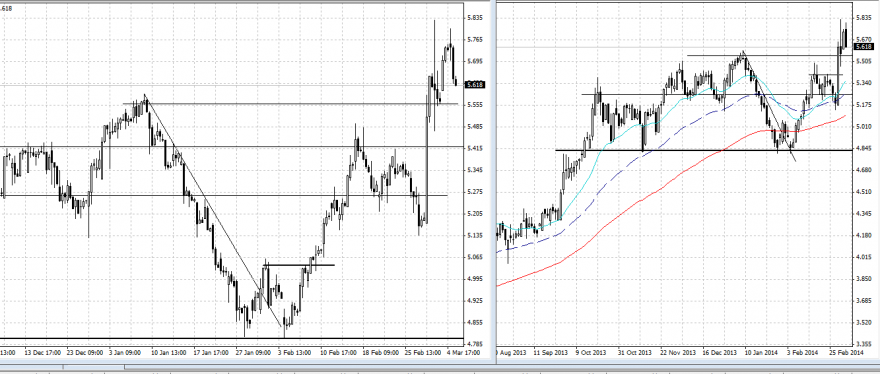Click the horizontal scrollbar thumb below left chart
The width and height of the screenshot is (880, 374).
coord(94,367)
